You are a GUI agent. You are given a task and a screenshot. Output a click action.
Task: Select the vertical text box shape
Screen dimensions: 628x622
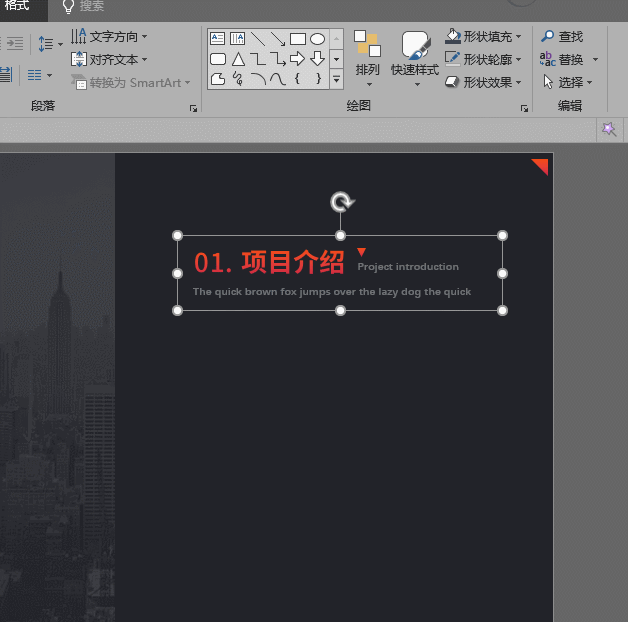click(238, 39)
